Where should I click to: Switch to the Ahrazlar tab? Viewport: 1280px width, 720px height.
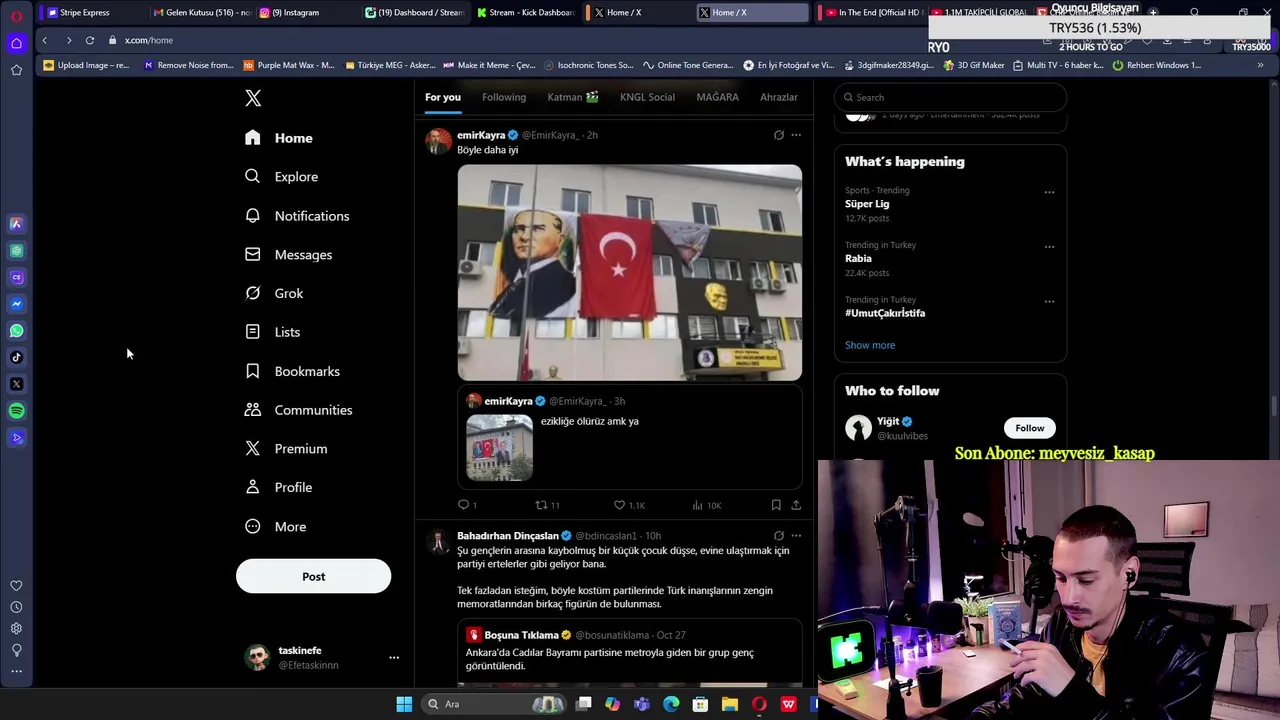pos(778,97)
